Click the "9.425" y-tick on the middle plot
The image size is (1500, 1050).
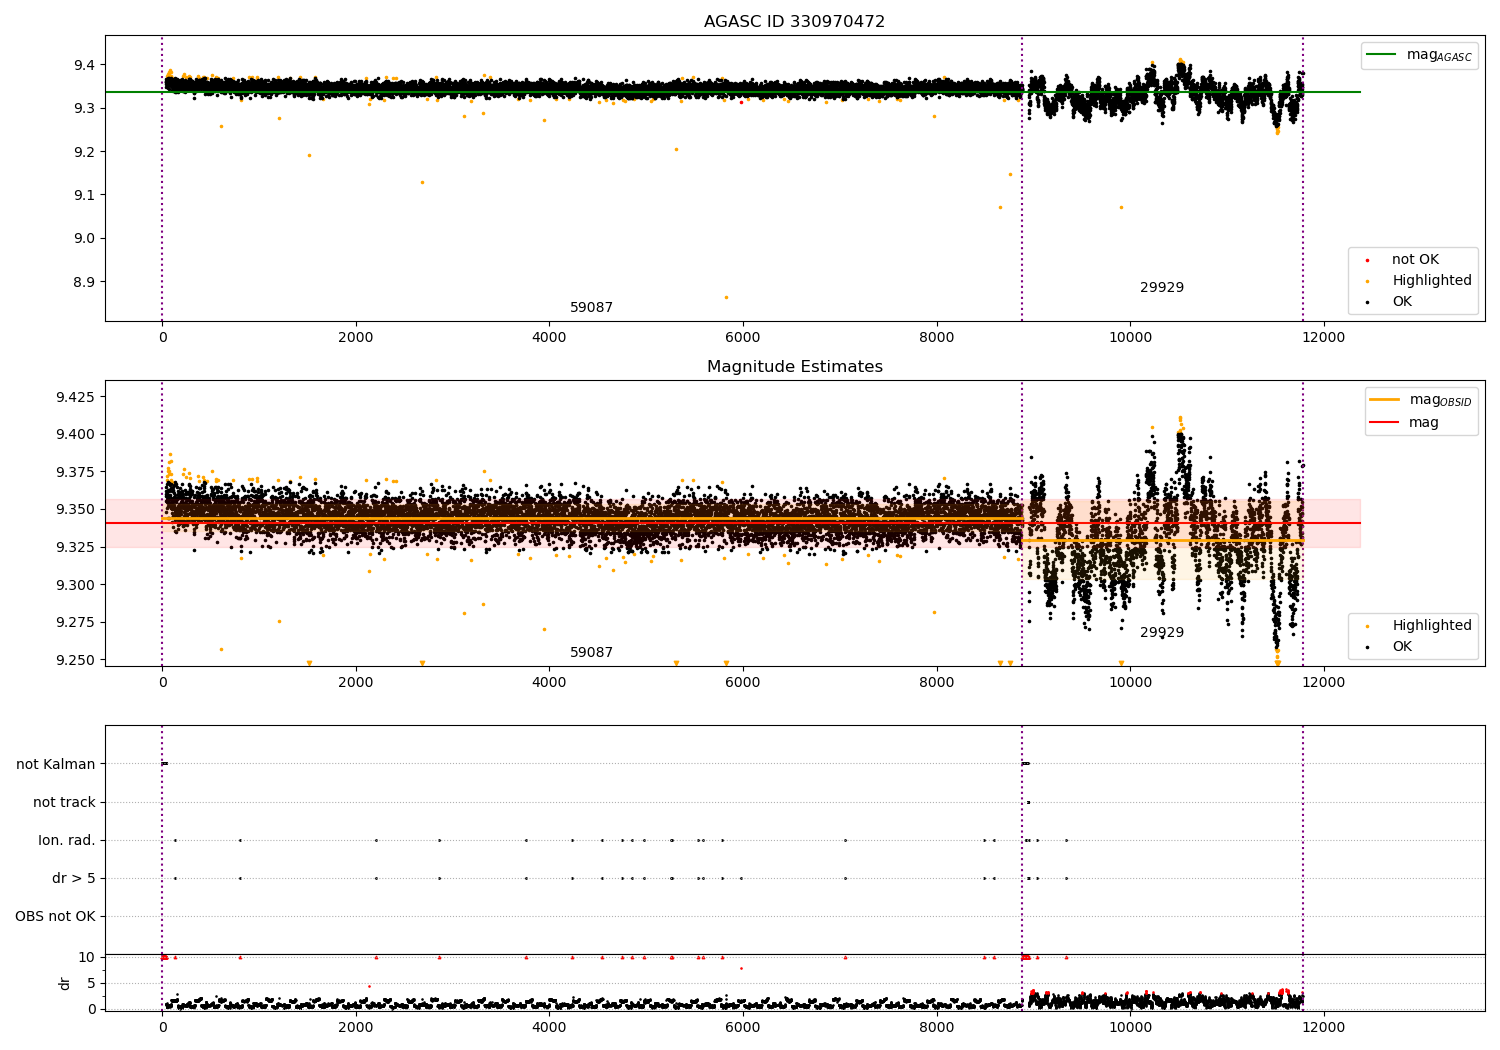[75, 398]
